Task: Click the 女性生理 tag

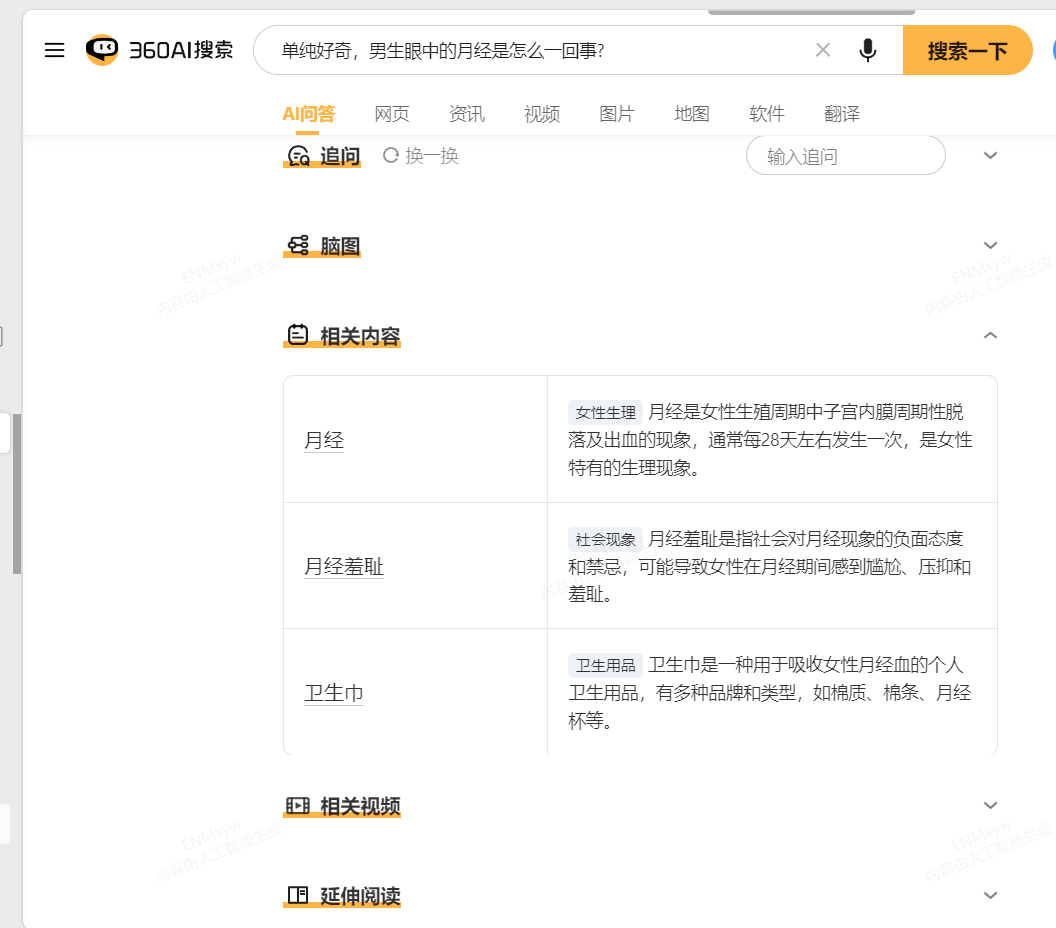Action: tap(605, 413)
